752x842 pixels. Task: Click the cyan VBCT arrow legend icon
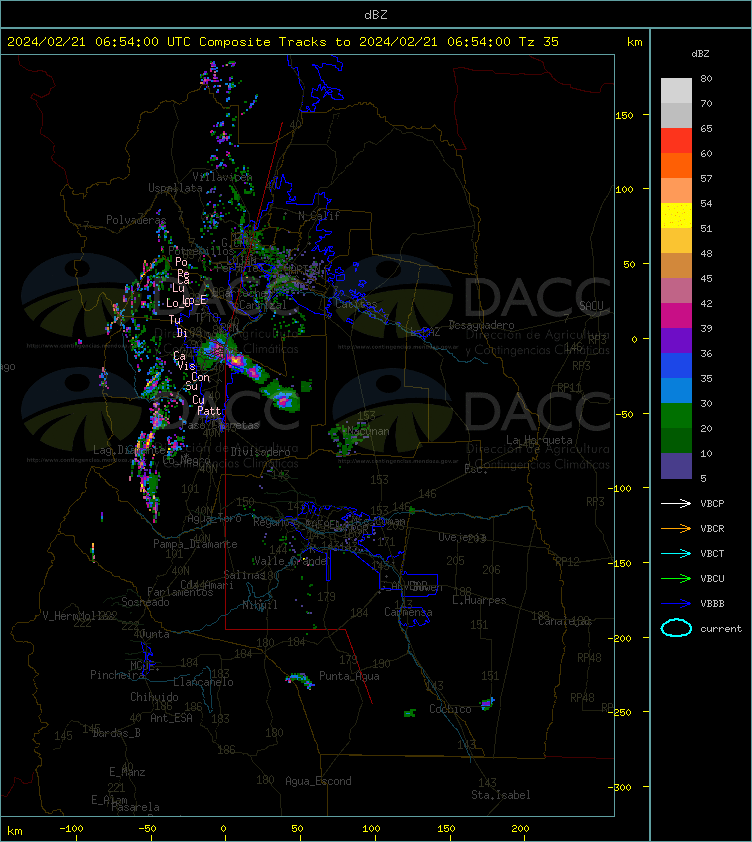(676, 553)
